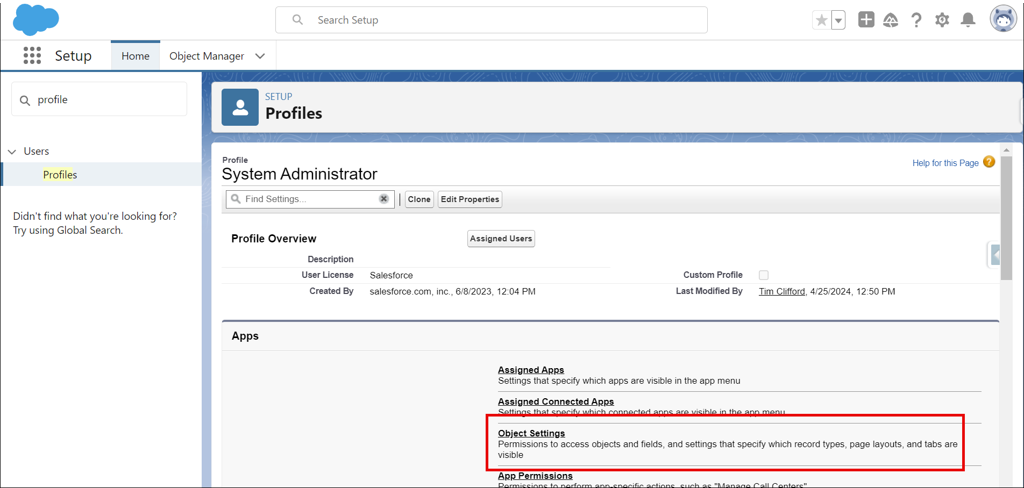This screenshot has width=1024, height=488.
Task: Click the System Administrator profile title
Action: [x=300, y=174]
